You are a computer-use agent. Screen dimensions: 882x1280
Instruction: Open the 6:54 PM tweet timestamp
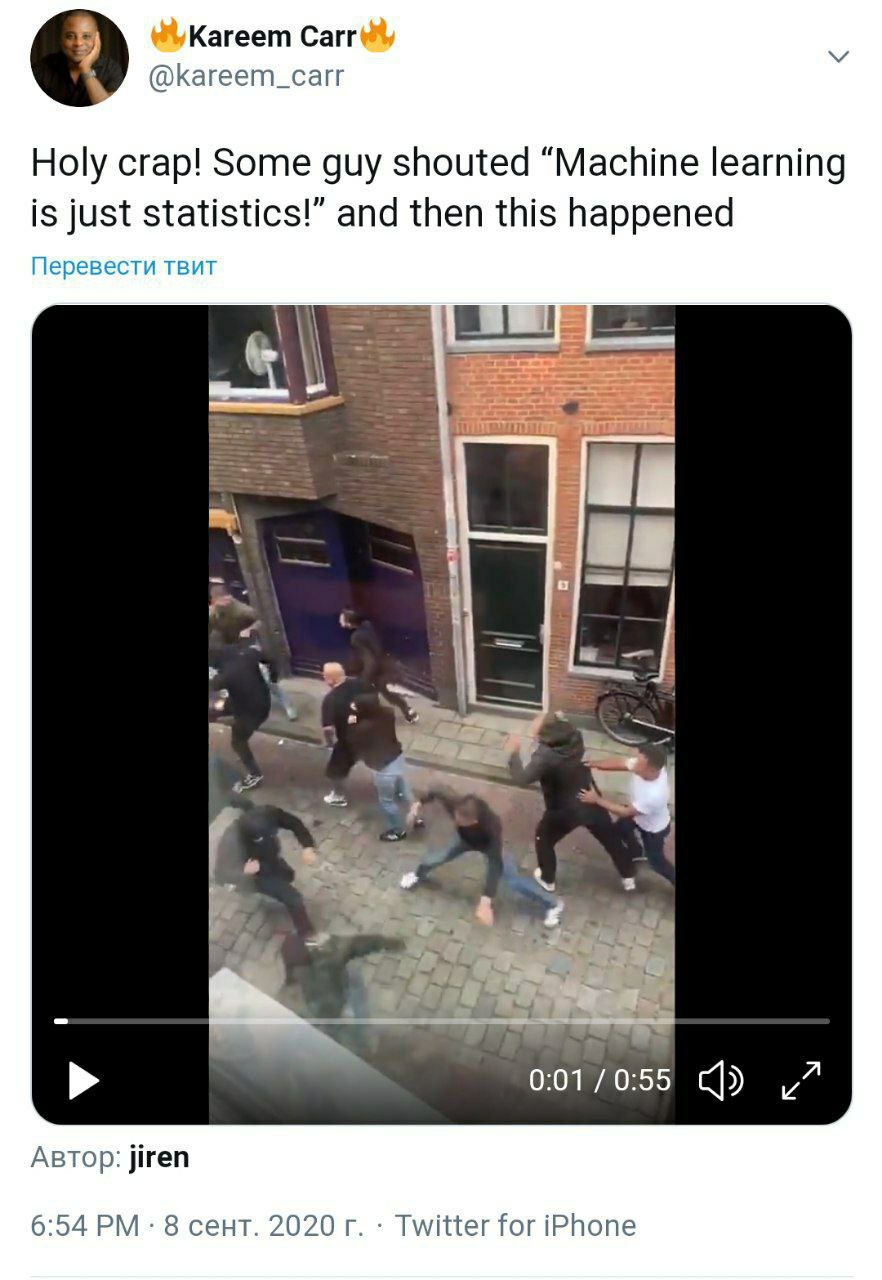[x=85, y=1225]
